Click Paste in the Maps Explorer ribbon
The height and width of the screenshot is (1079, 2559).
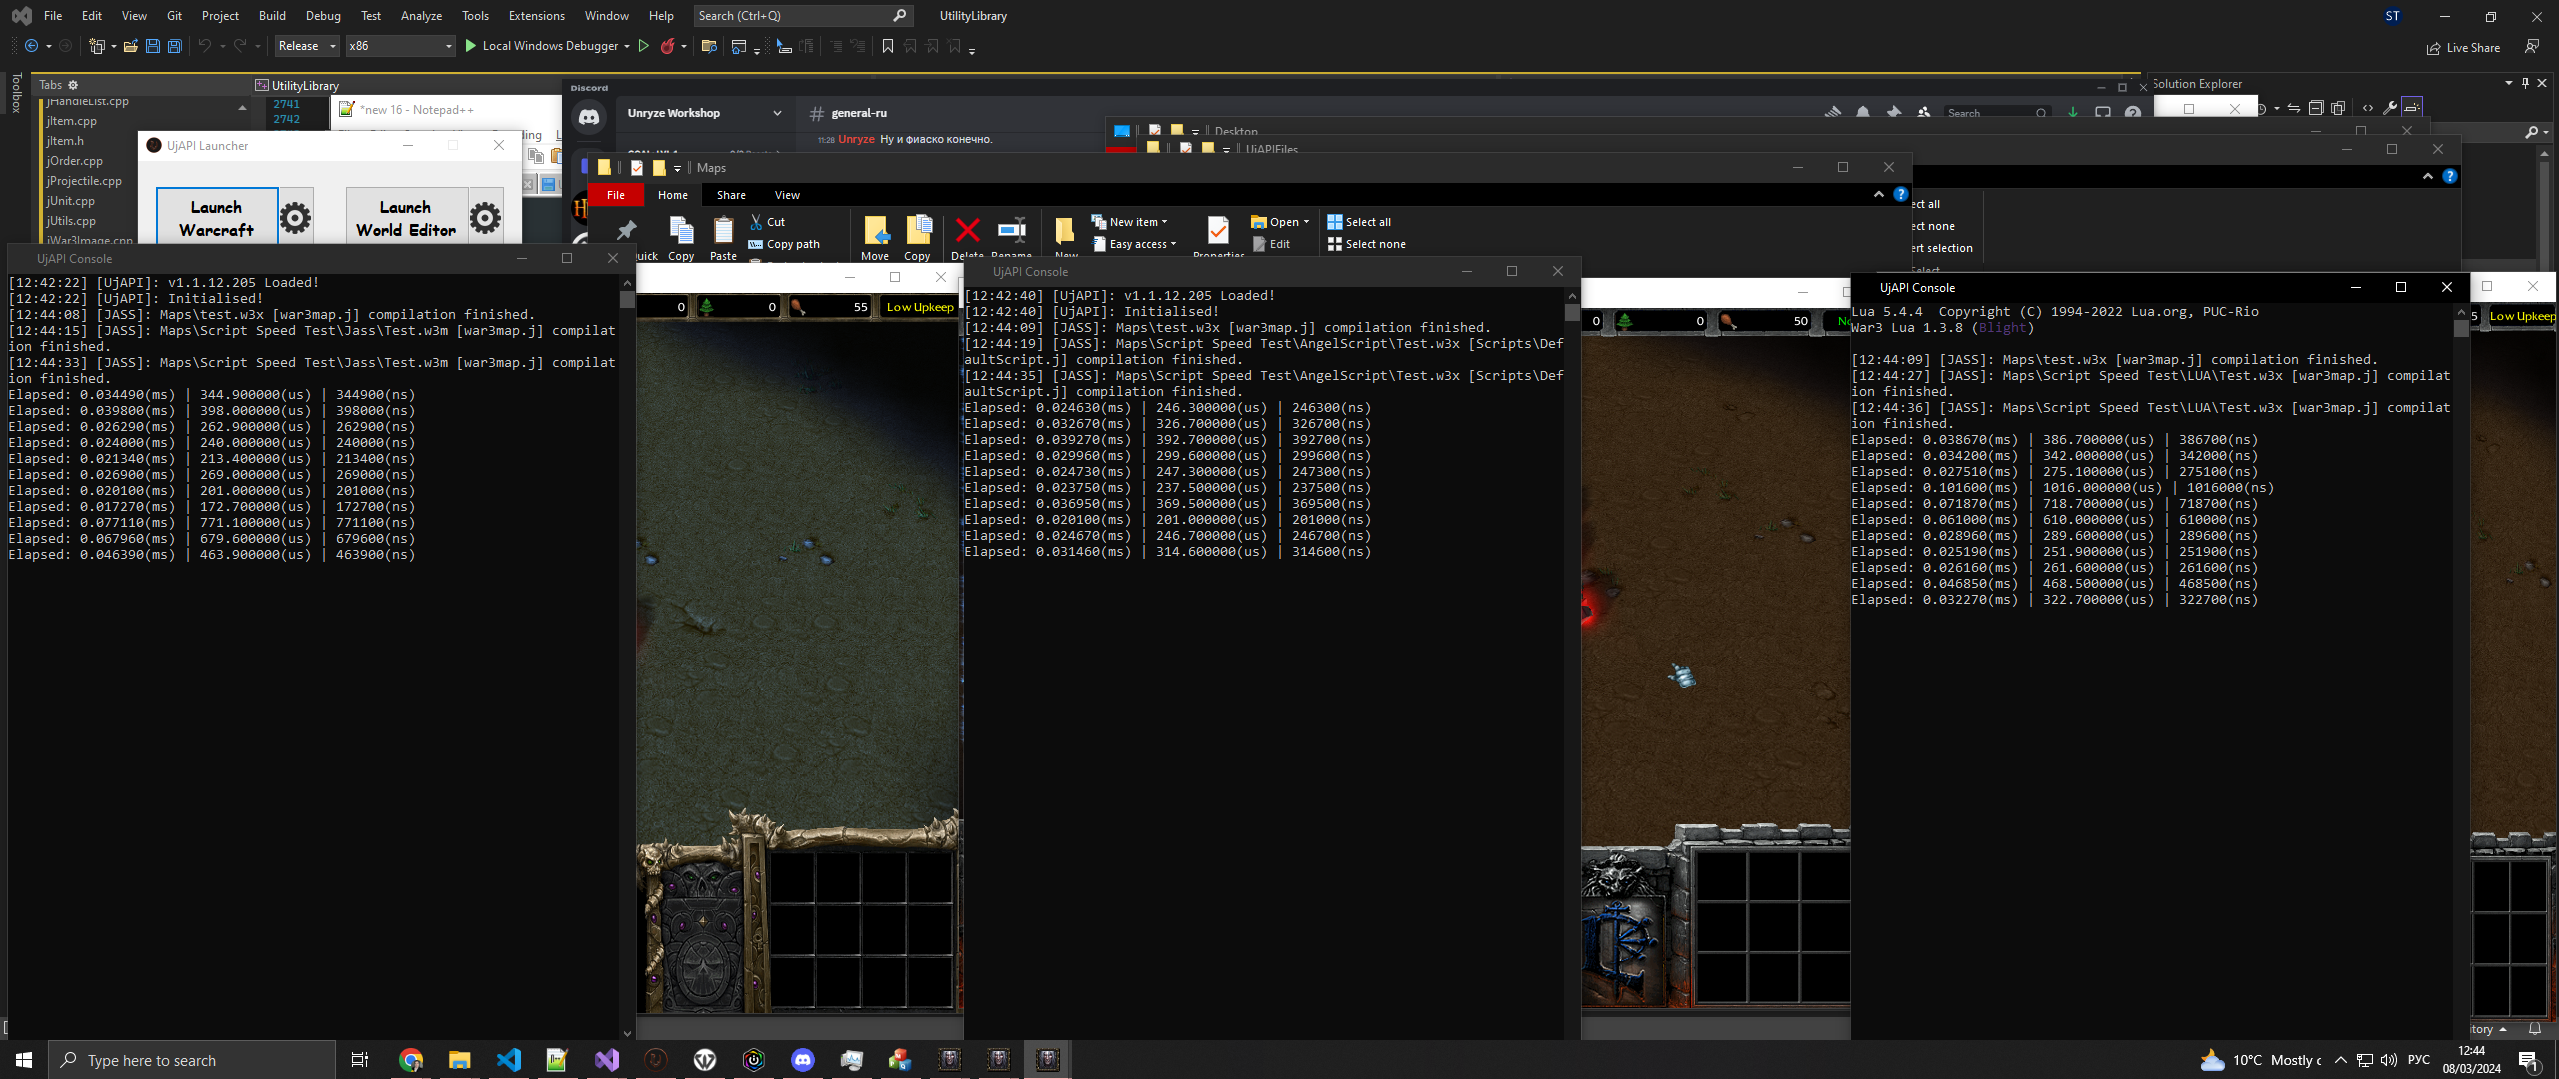723,238
